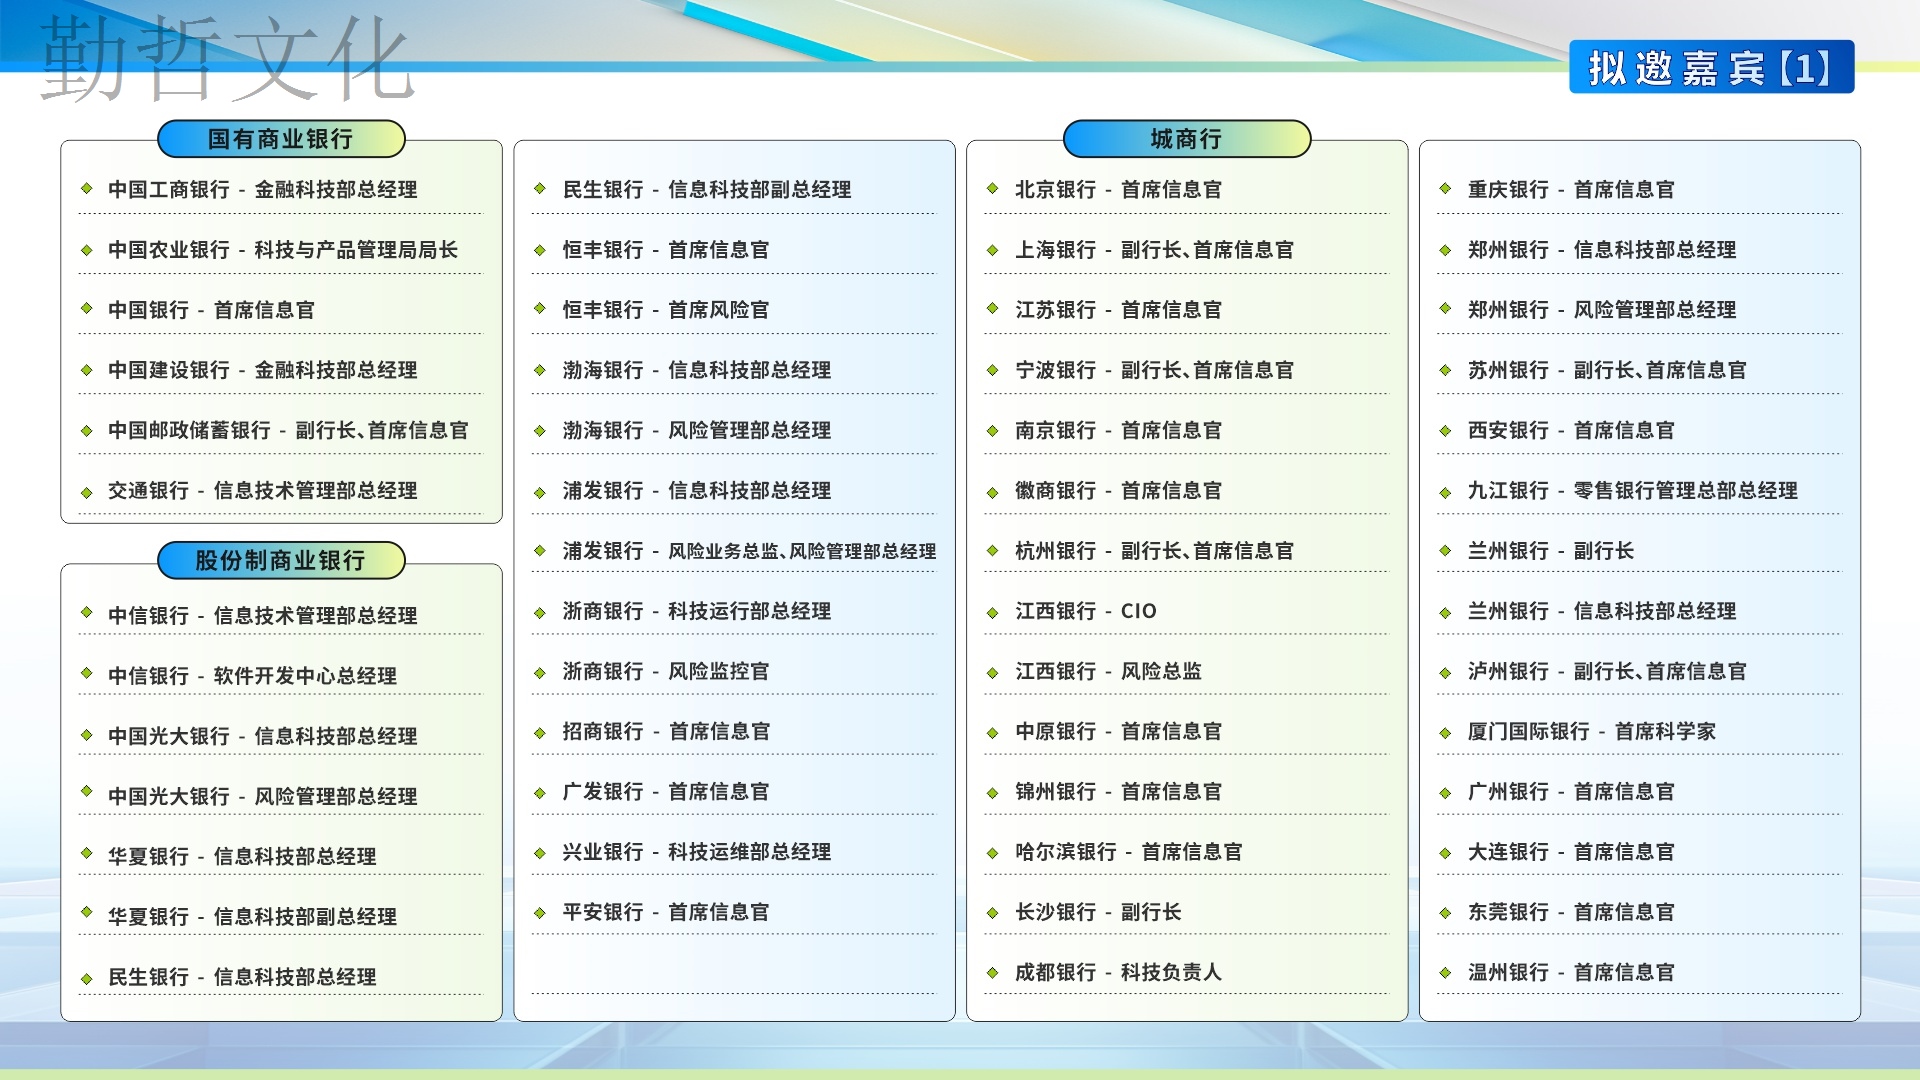The image size is (1920, 1080).
Task: Select 兰州银行 - 信息科技部总经理 row
Action: (1639, 611)
